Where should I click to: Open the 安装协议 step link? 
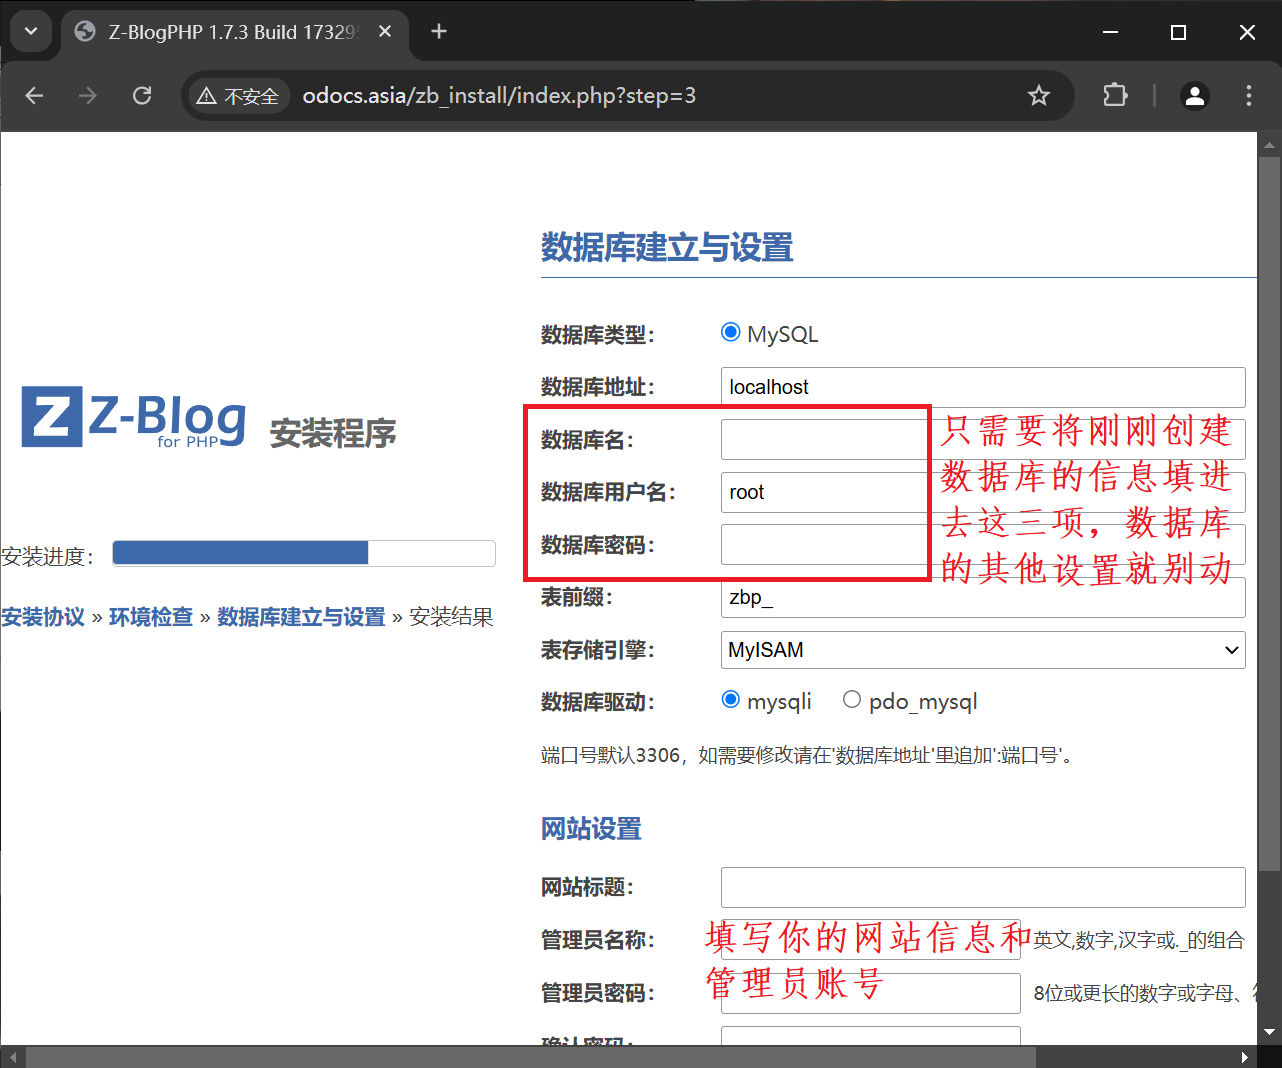click(x=43, y=617)
